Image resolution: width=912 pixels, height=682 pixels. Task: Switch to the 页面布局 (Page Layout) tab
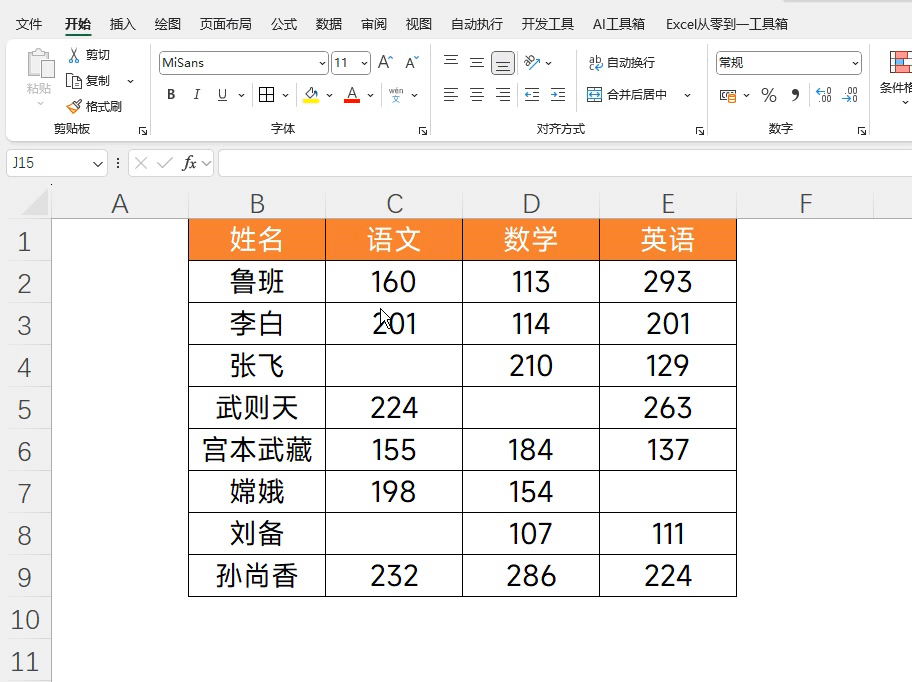(226, 24)
